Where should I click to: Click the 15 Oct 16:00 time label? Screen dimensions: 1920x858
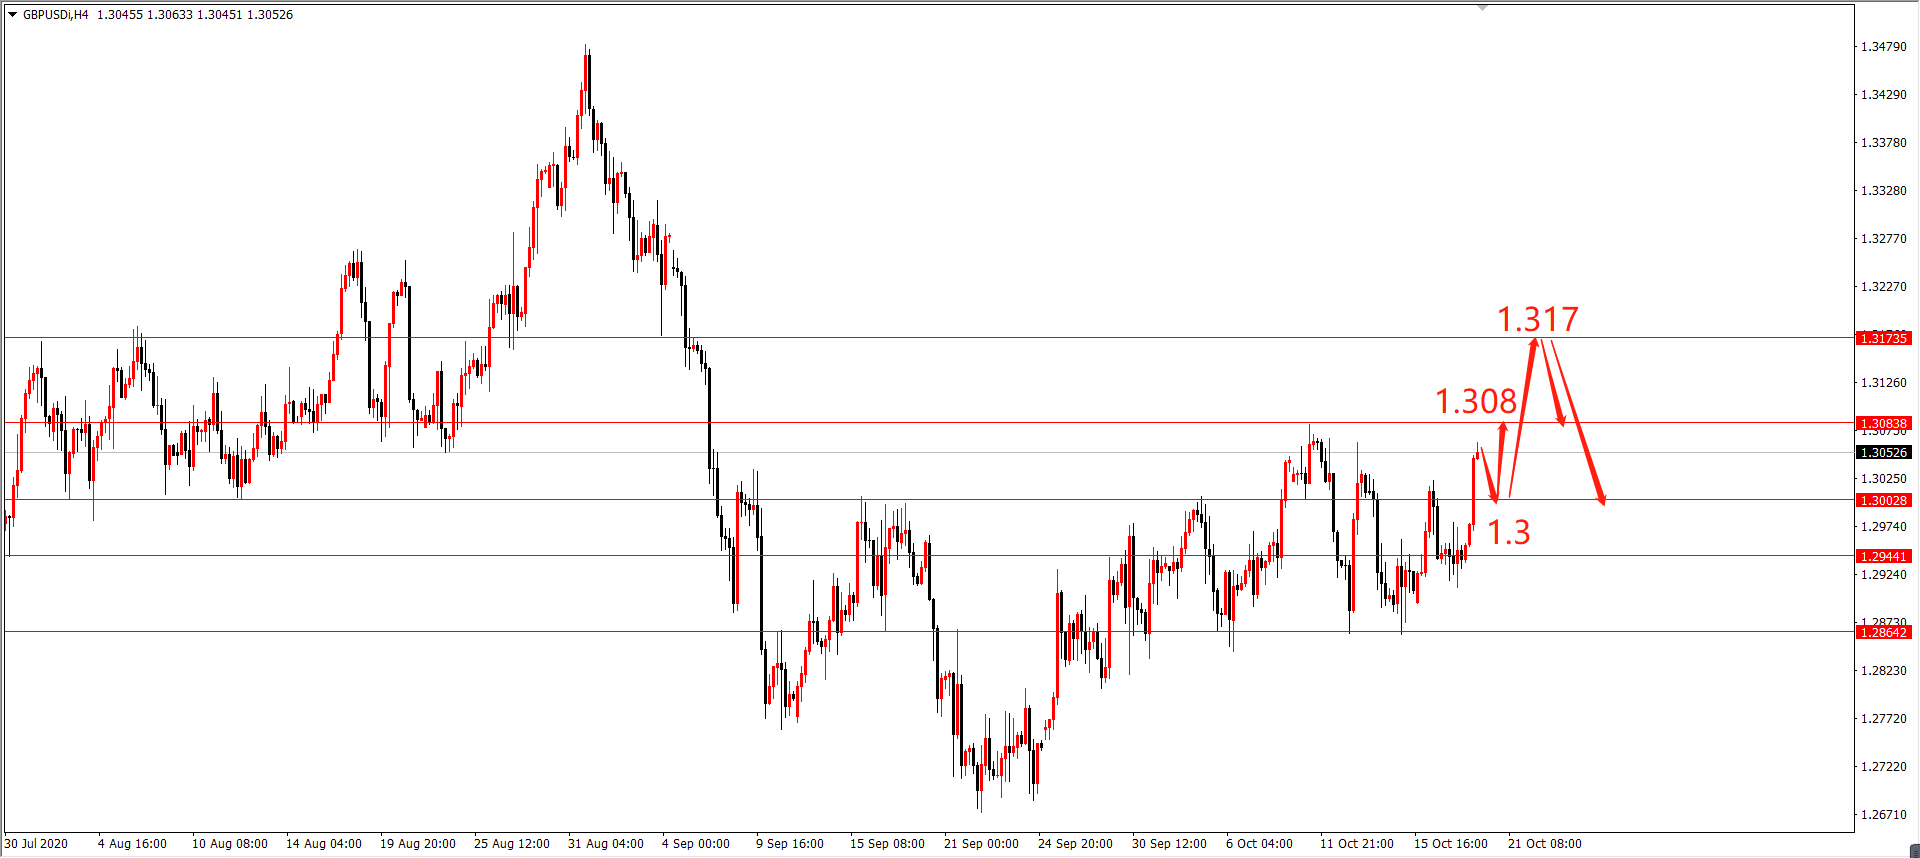(1451, 844)
